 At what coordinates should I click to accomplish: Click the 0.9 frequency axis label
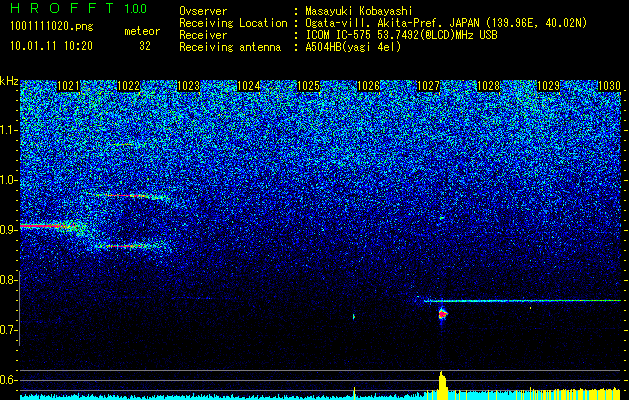click(x=8, y=230)
